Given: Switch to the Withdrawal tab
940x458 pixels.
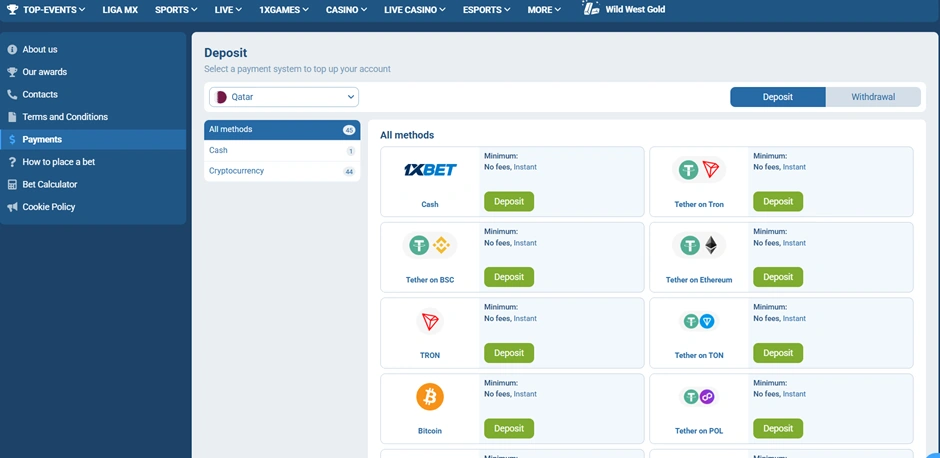Looking at the screenshot, I should [873, 97].
